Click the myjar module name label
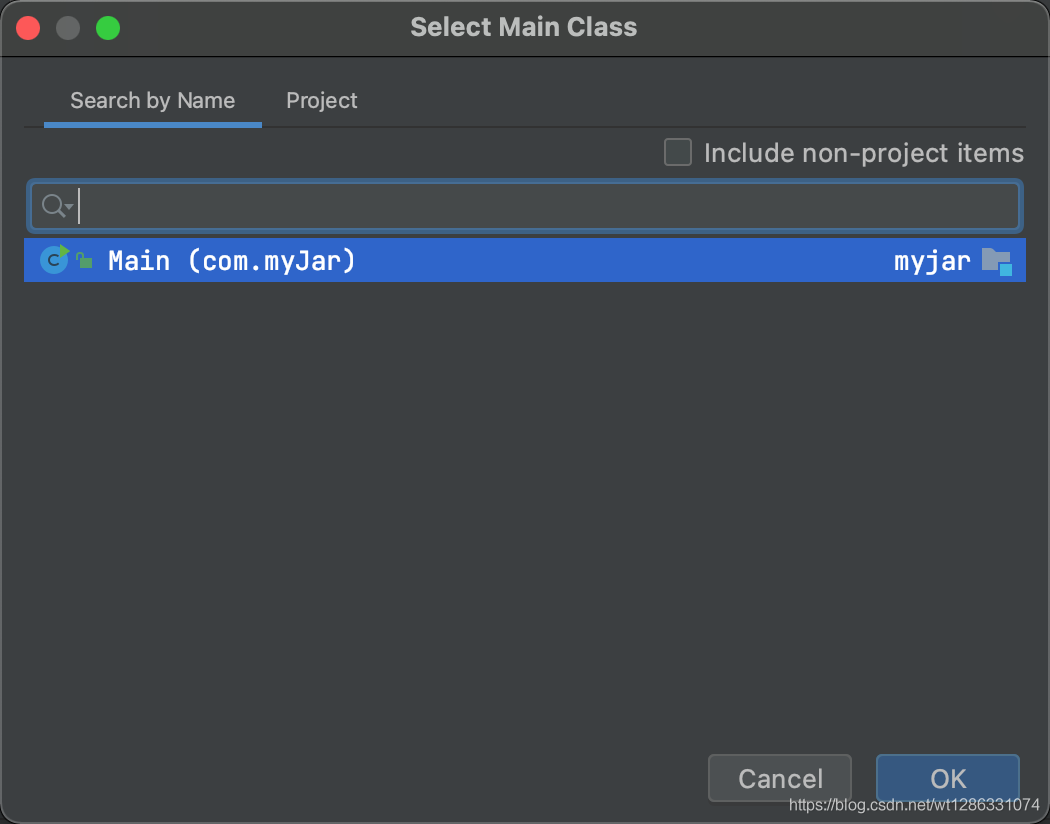Viewport: 1050px width, 824px height. click(x=932, y=261)
